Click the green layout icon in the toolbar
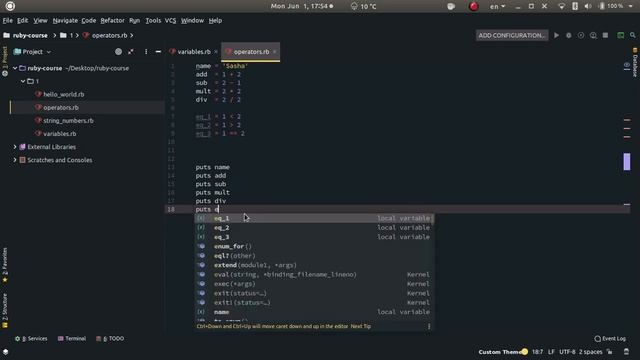The height and width of the screenshot is (360, 640). click(620, 36)
